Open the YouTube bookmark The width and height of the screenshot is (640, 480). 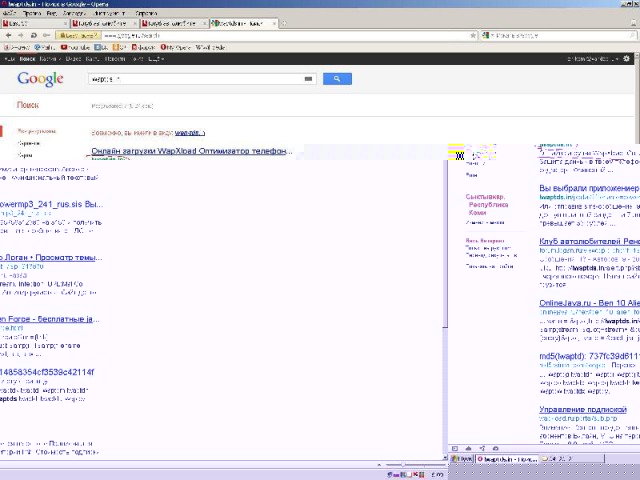tap(75, 47)
